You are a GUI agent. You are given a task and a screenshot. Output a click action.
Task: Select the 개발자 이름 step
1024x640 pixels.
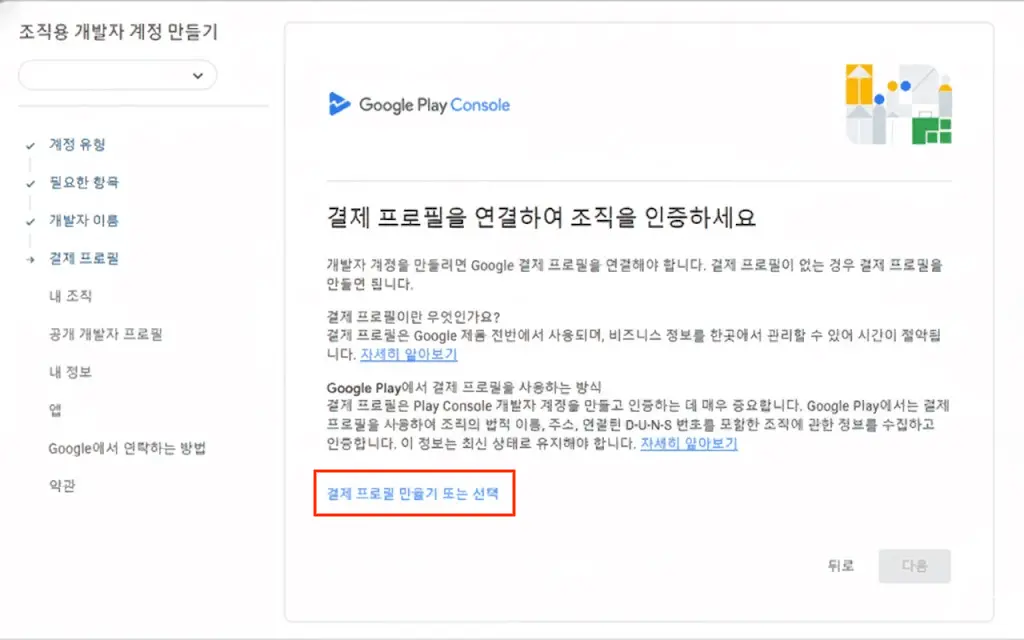tap(84, 220)
